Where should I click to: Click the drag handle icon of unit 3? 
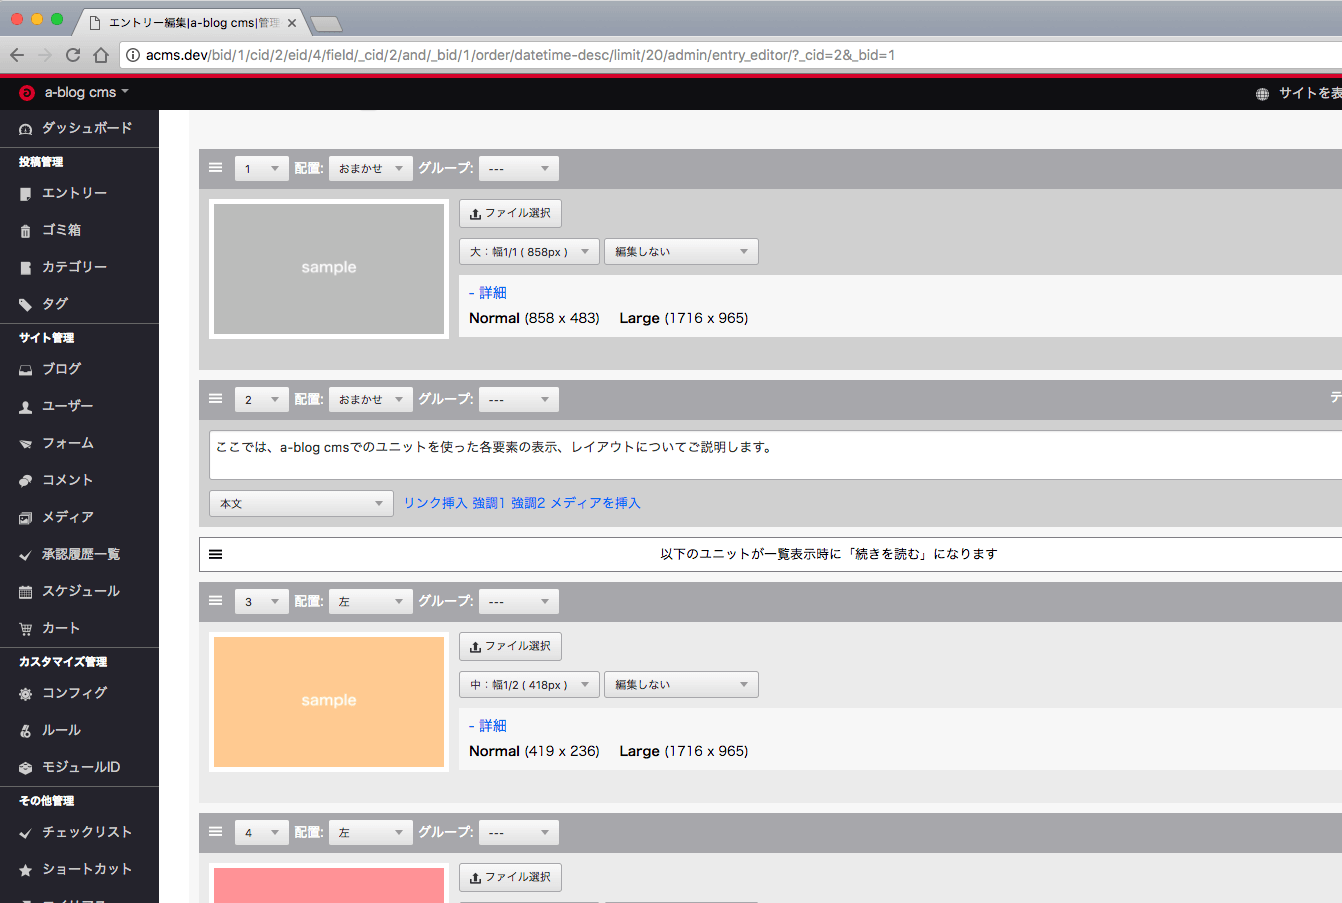click(x=215, y=601)
